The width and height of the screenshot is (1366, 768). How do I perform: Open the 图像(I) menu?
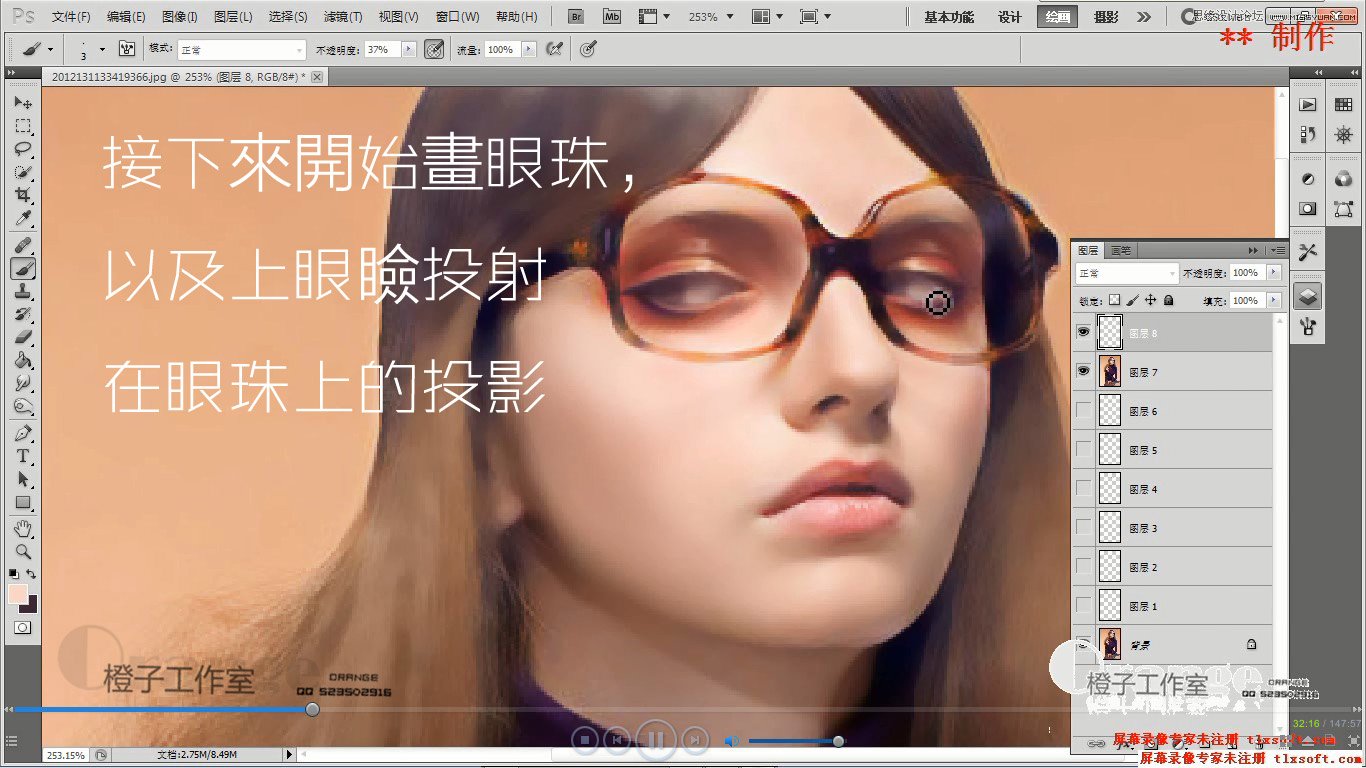click(x=180, y=17)
